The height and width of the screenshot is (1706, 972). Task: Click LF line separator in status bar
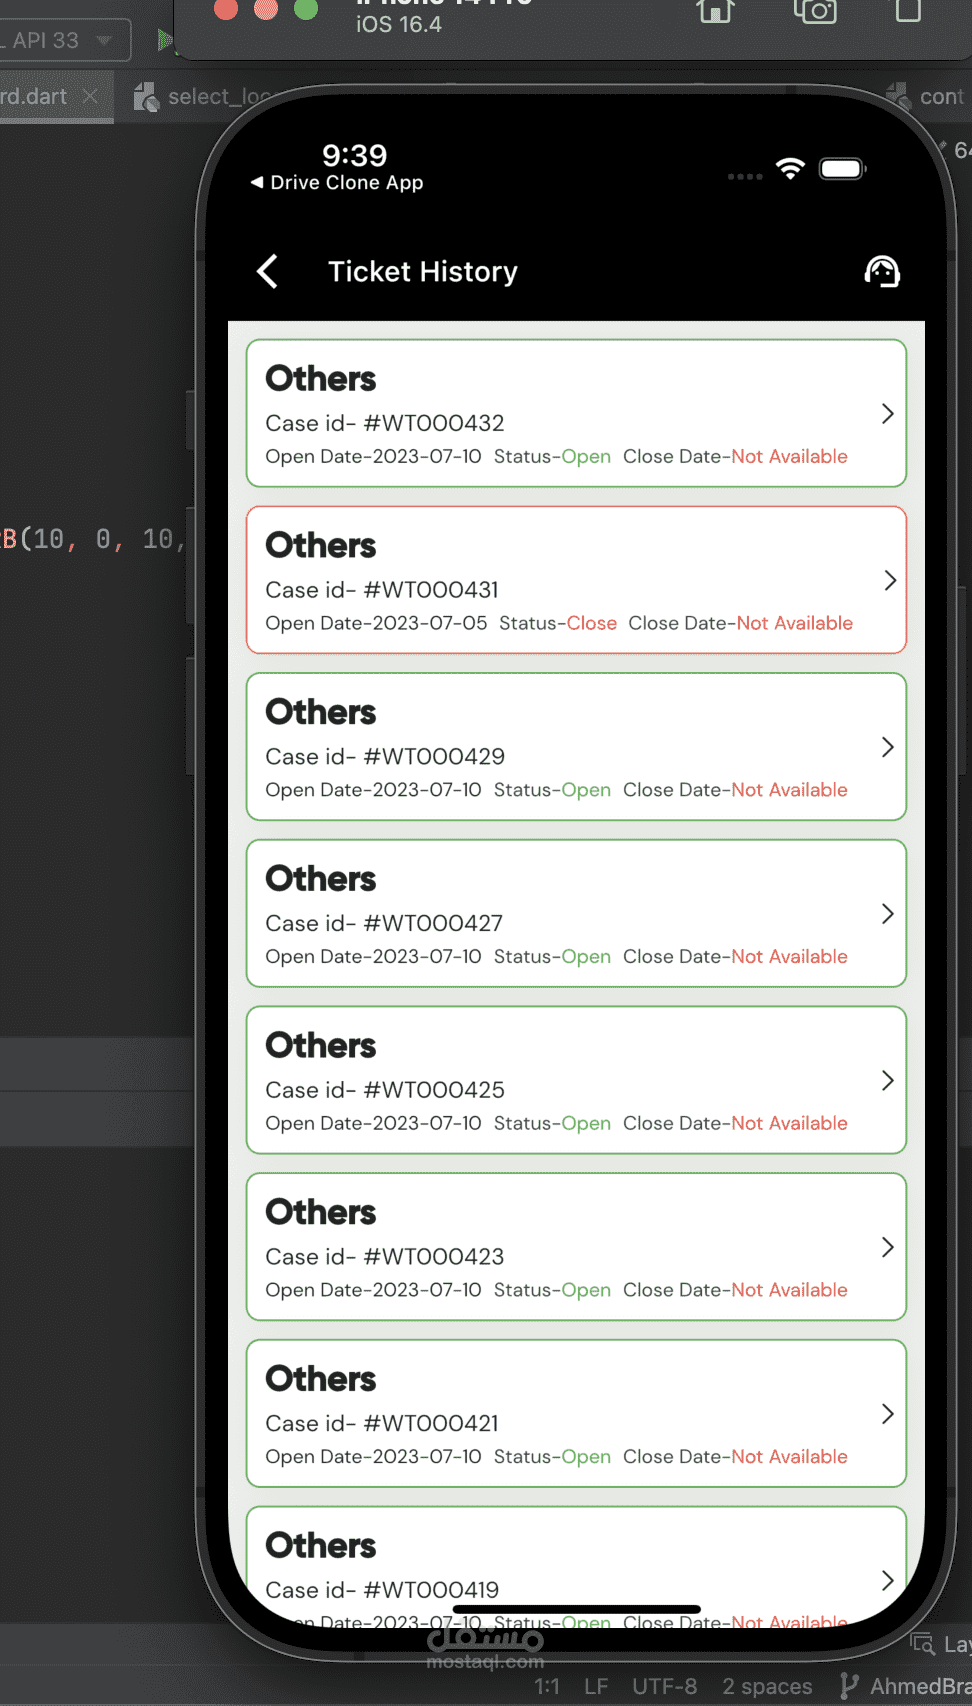point(596,1686)
